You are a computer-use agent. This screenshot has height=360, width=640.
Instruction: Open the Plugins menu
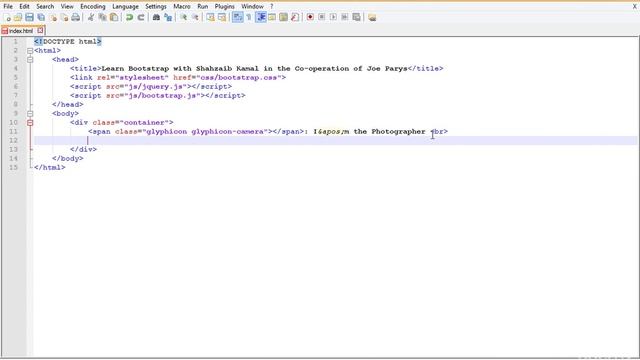point(224,7)
